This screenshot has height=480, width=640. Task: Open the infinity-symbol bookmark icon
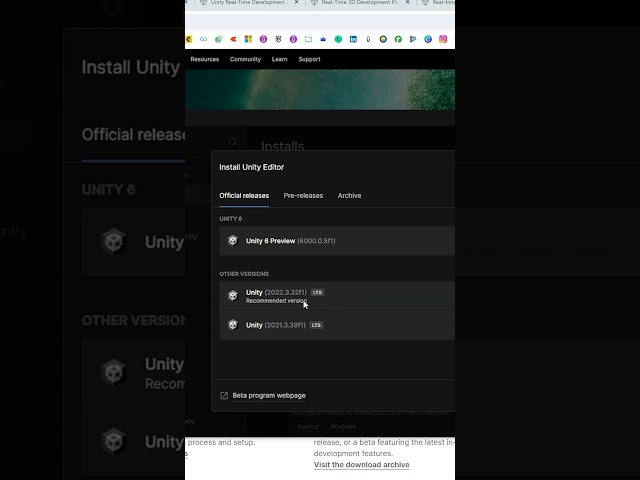(x=203, y=39)
